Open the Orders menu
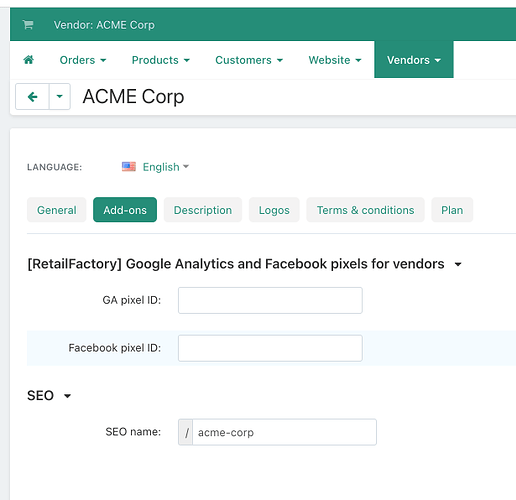The image size is (516, 500). pyautogui.click(x=83, y=60)
